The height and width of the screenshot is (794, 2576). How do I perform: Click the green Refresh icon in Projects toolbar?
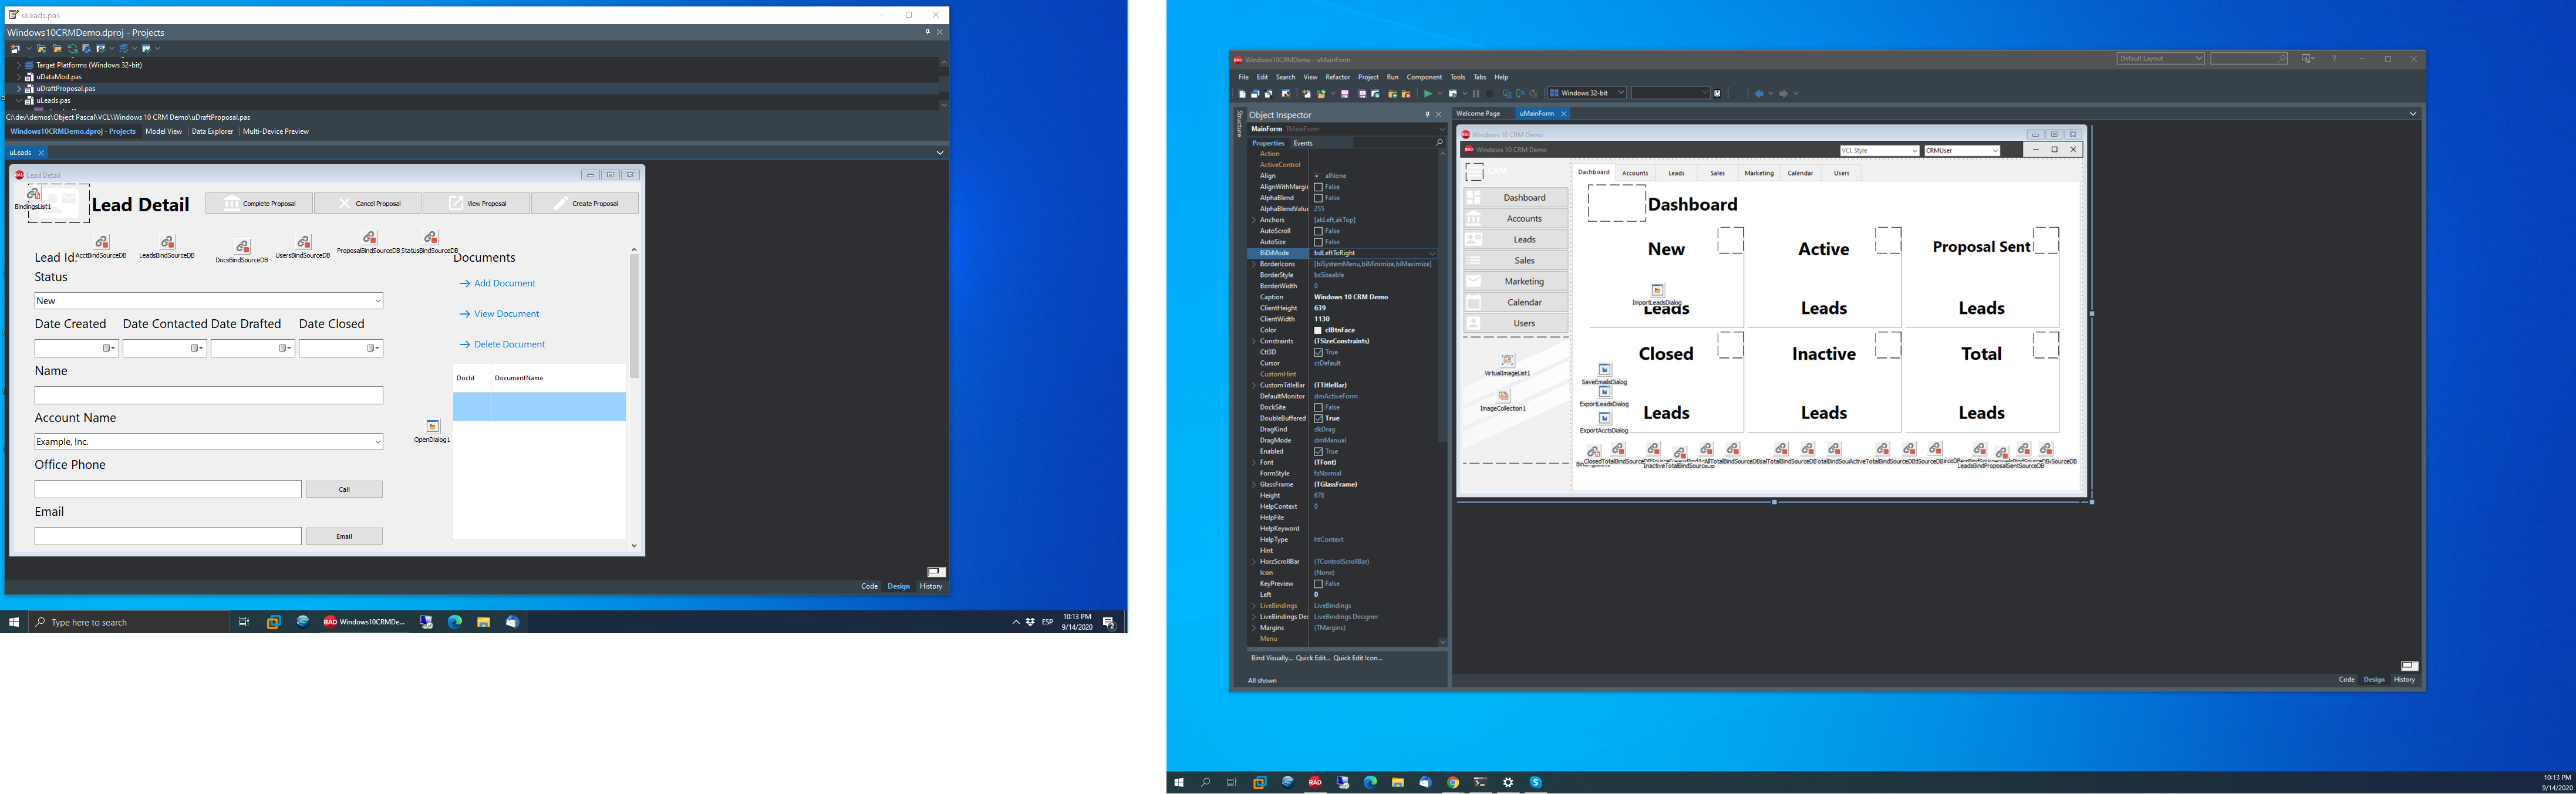tap(72, 49)
